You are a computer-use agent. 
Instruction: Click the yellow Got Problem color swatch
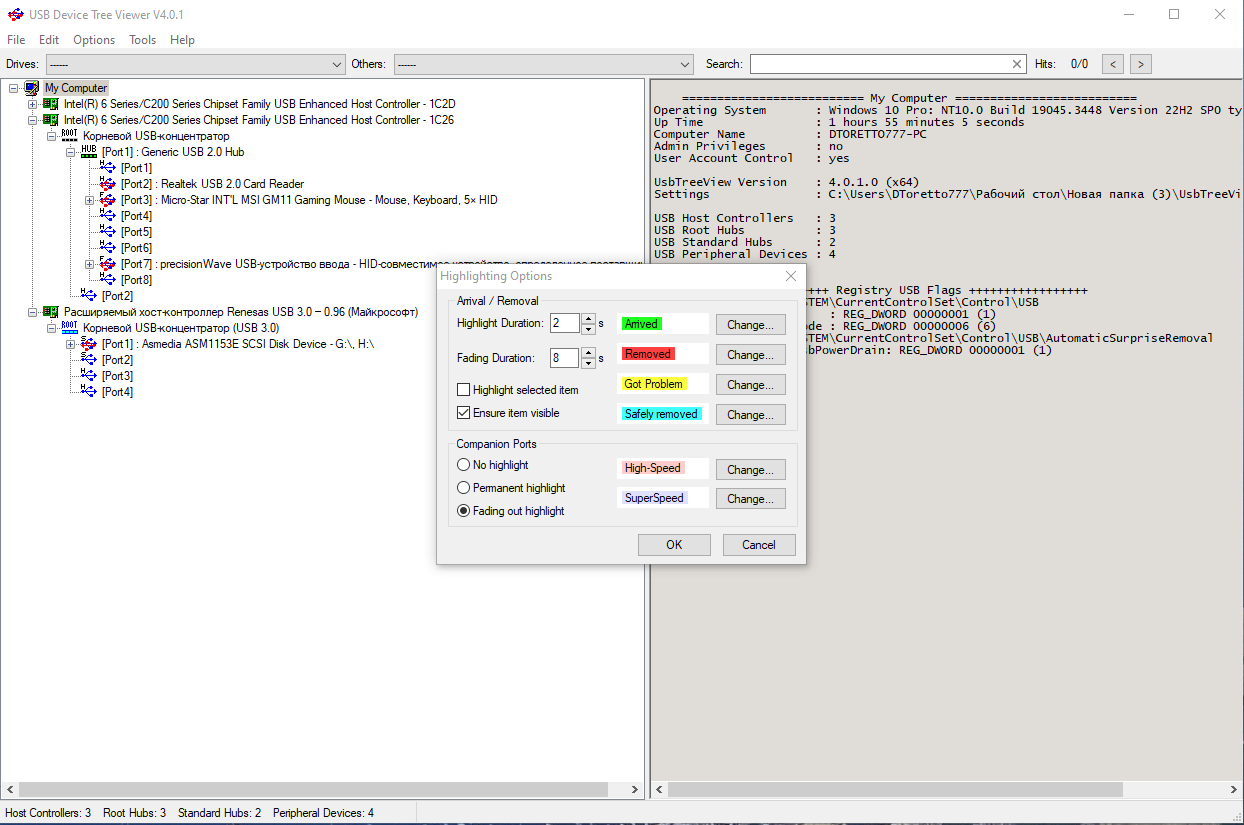[x=653, y=384]
